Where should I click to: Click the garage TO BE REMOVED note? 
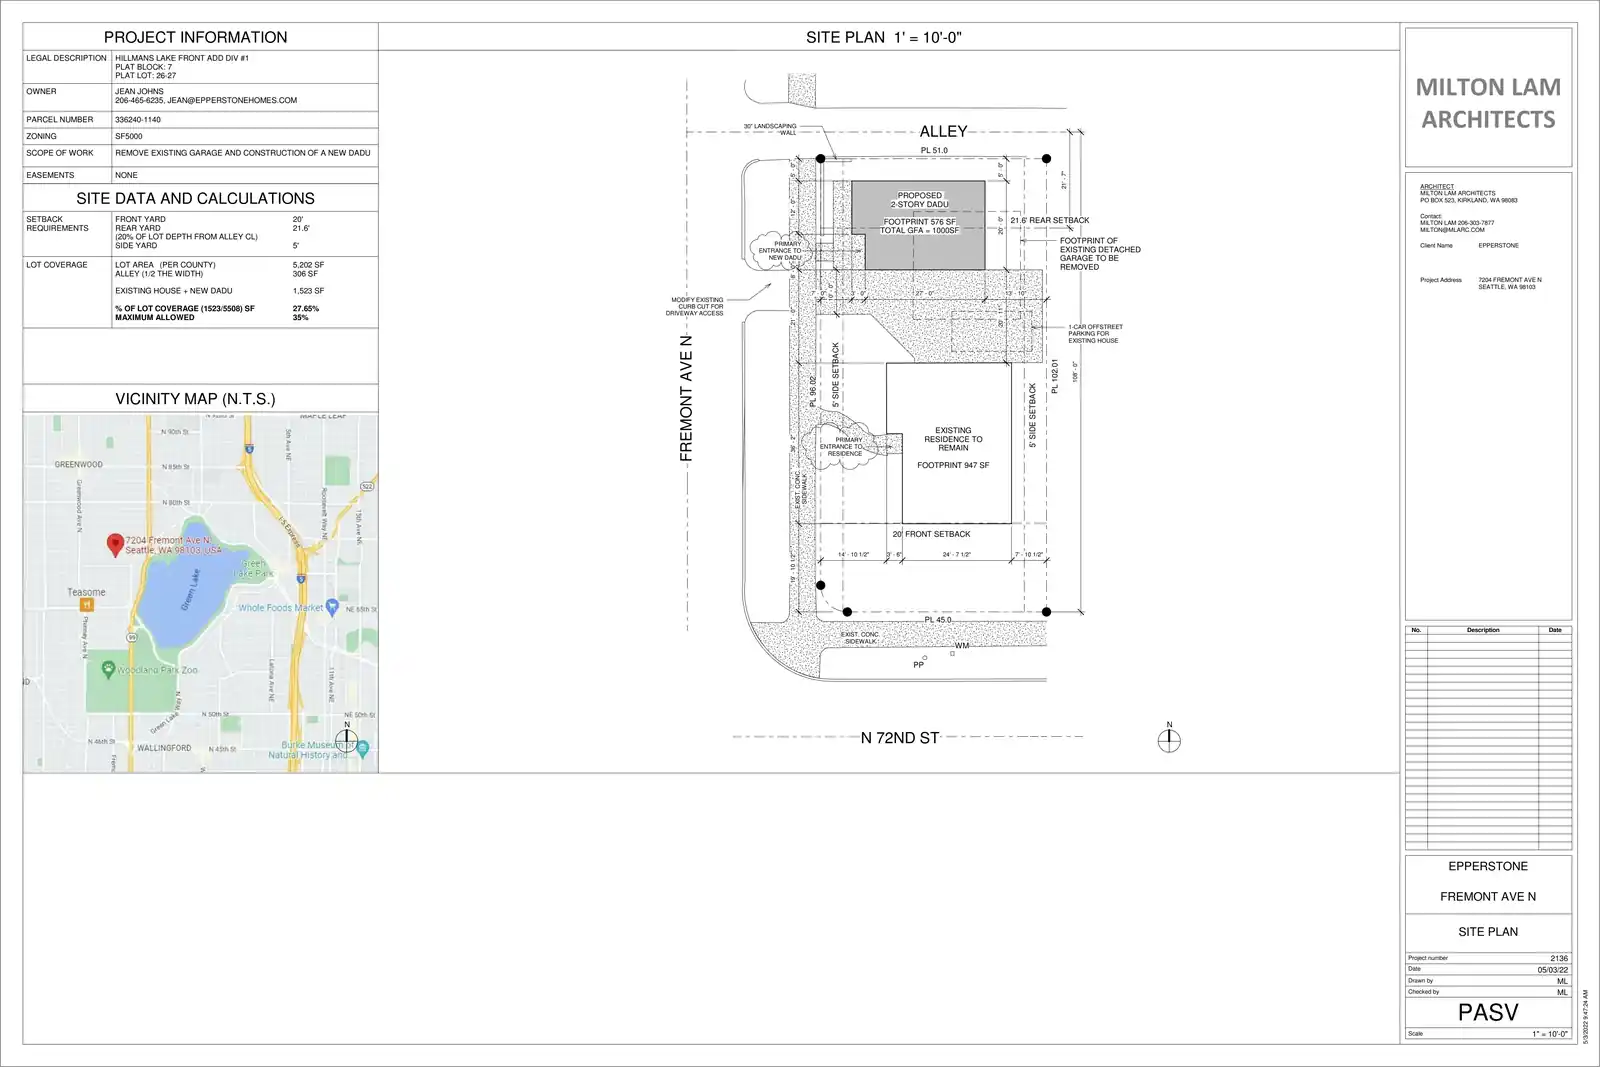point(1100,254)
